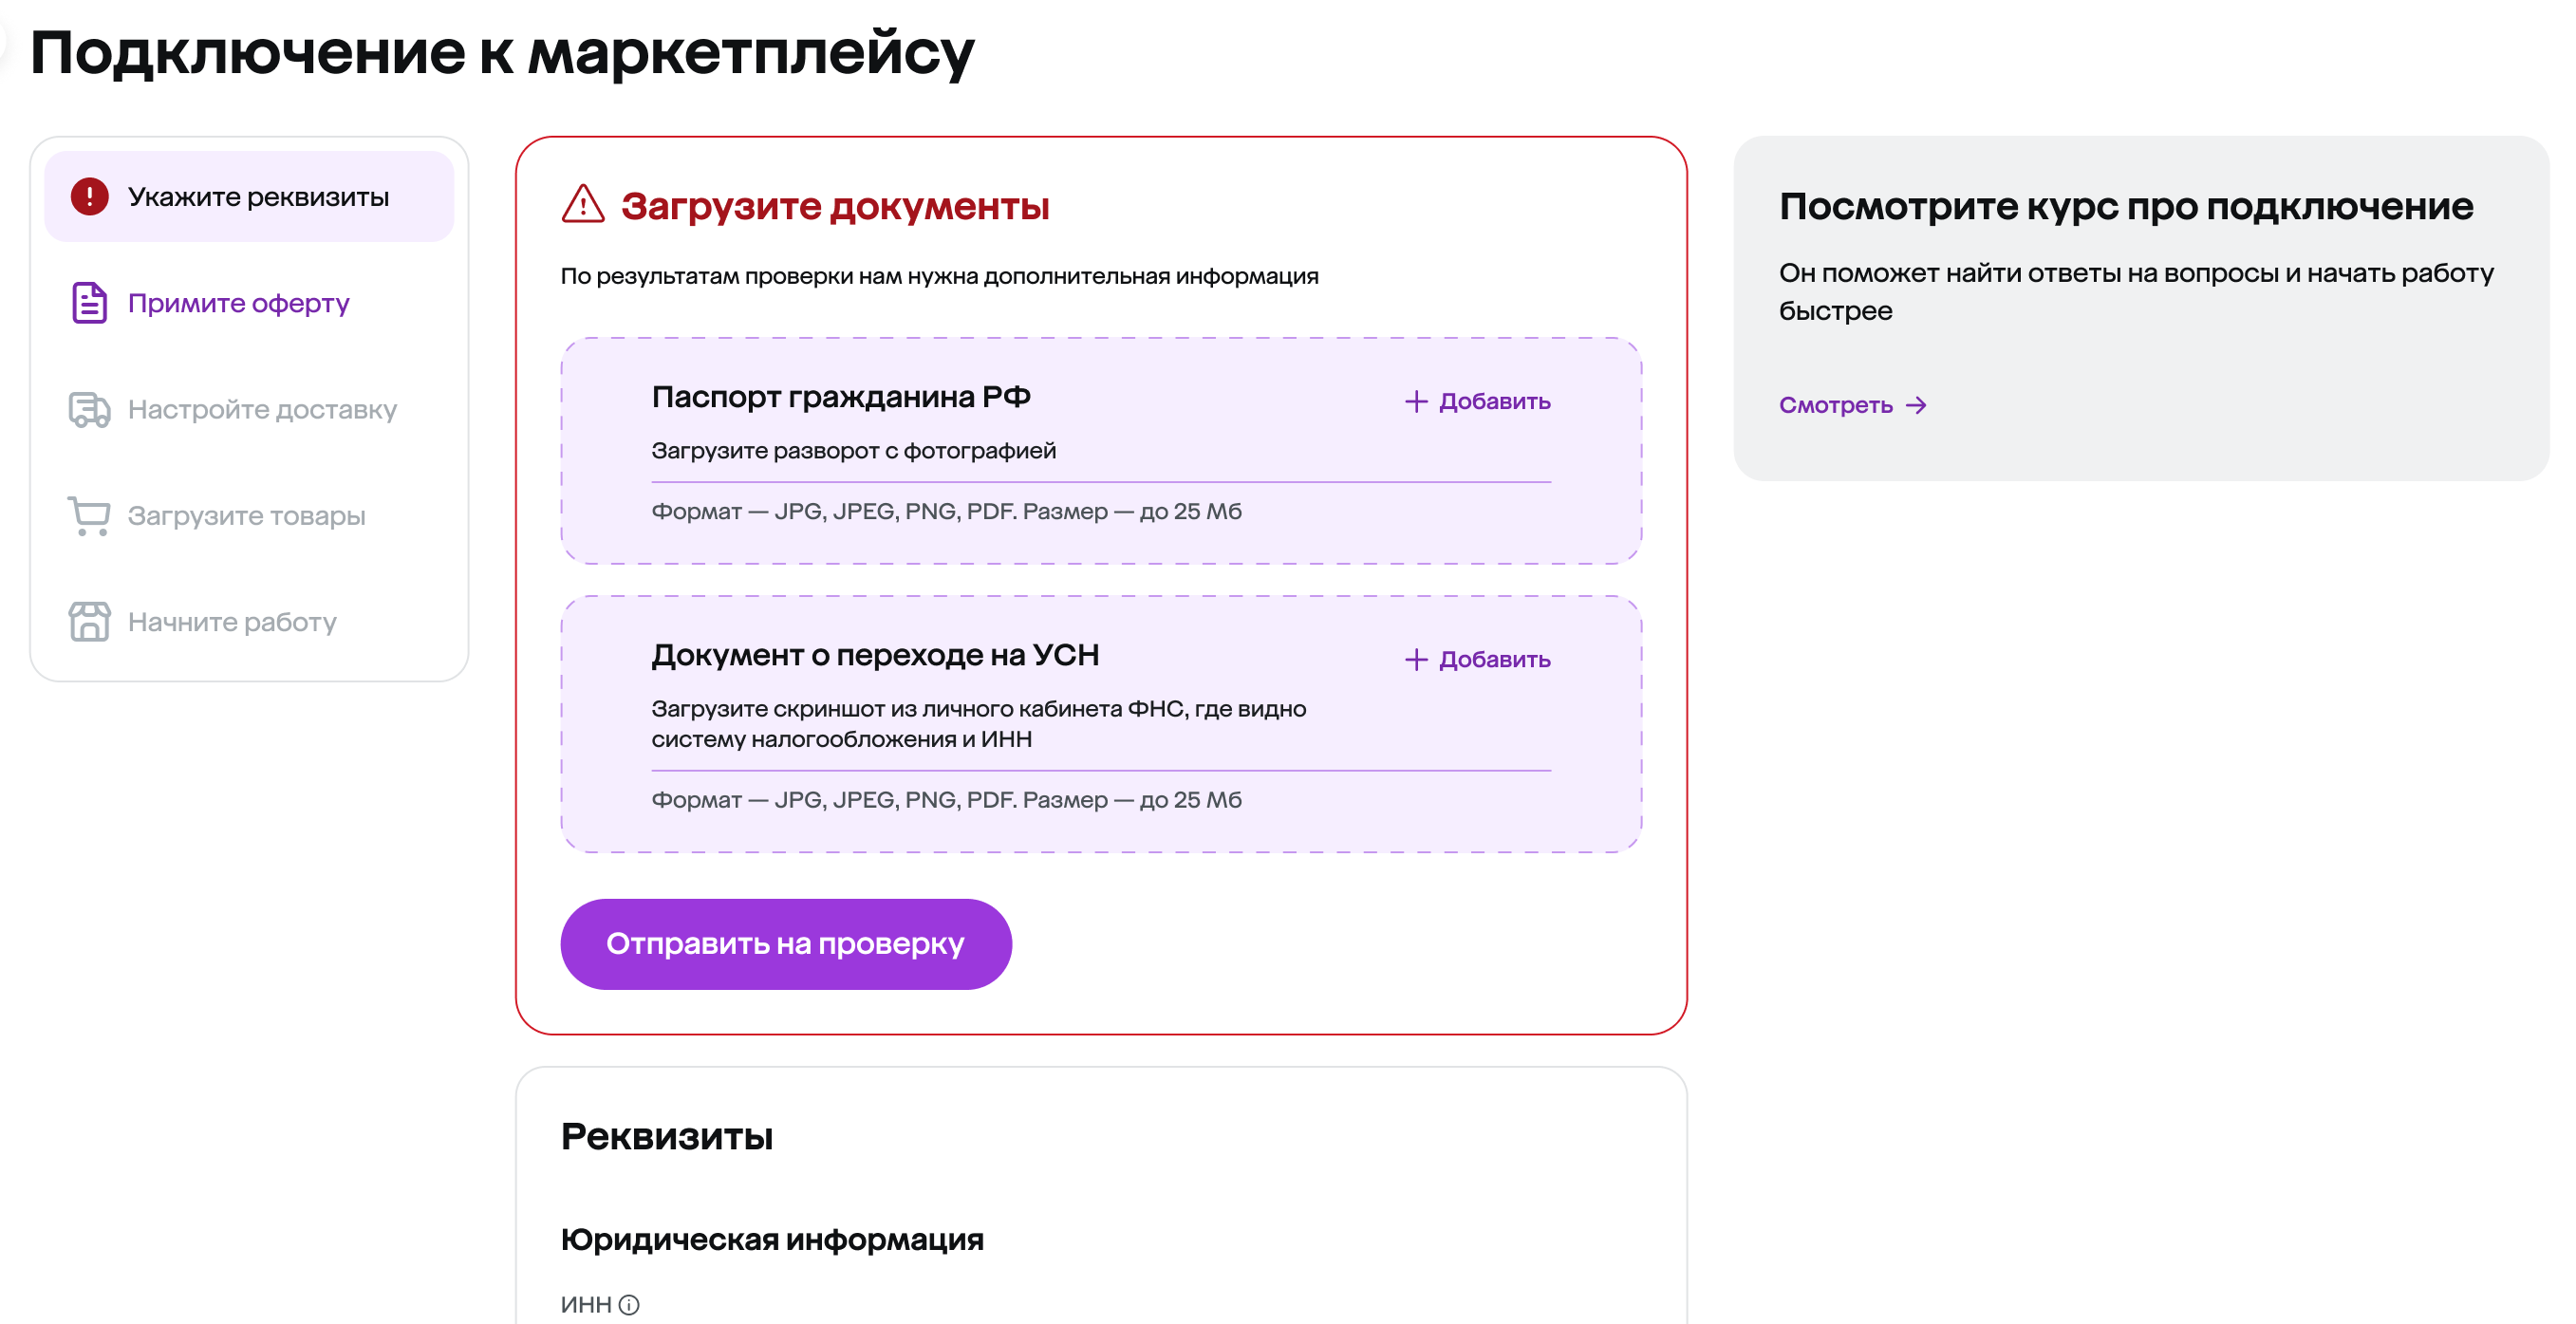Click Отправить на проверку button

tap(786, 943)
